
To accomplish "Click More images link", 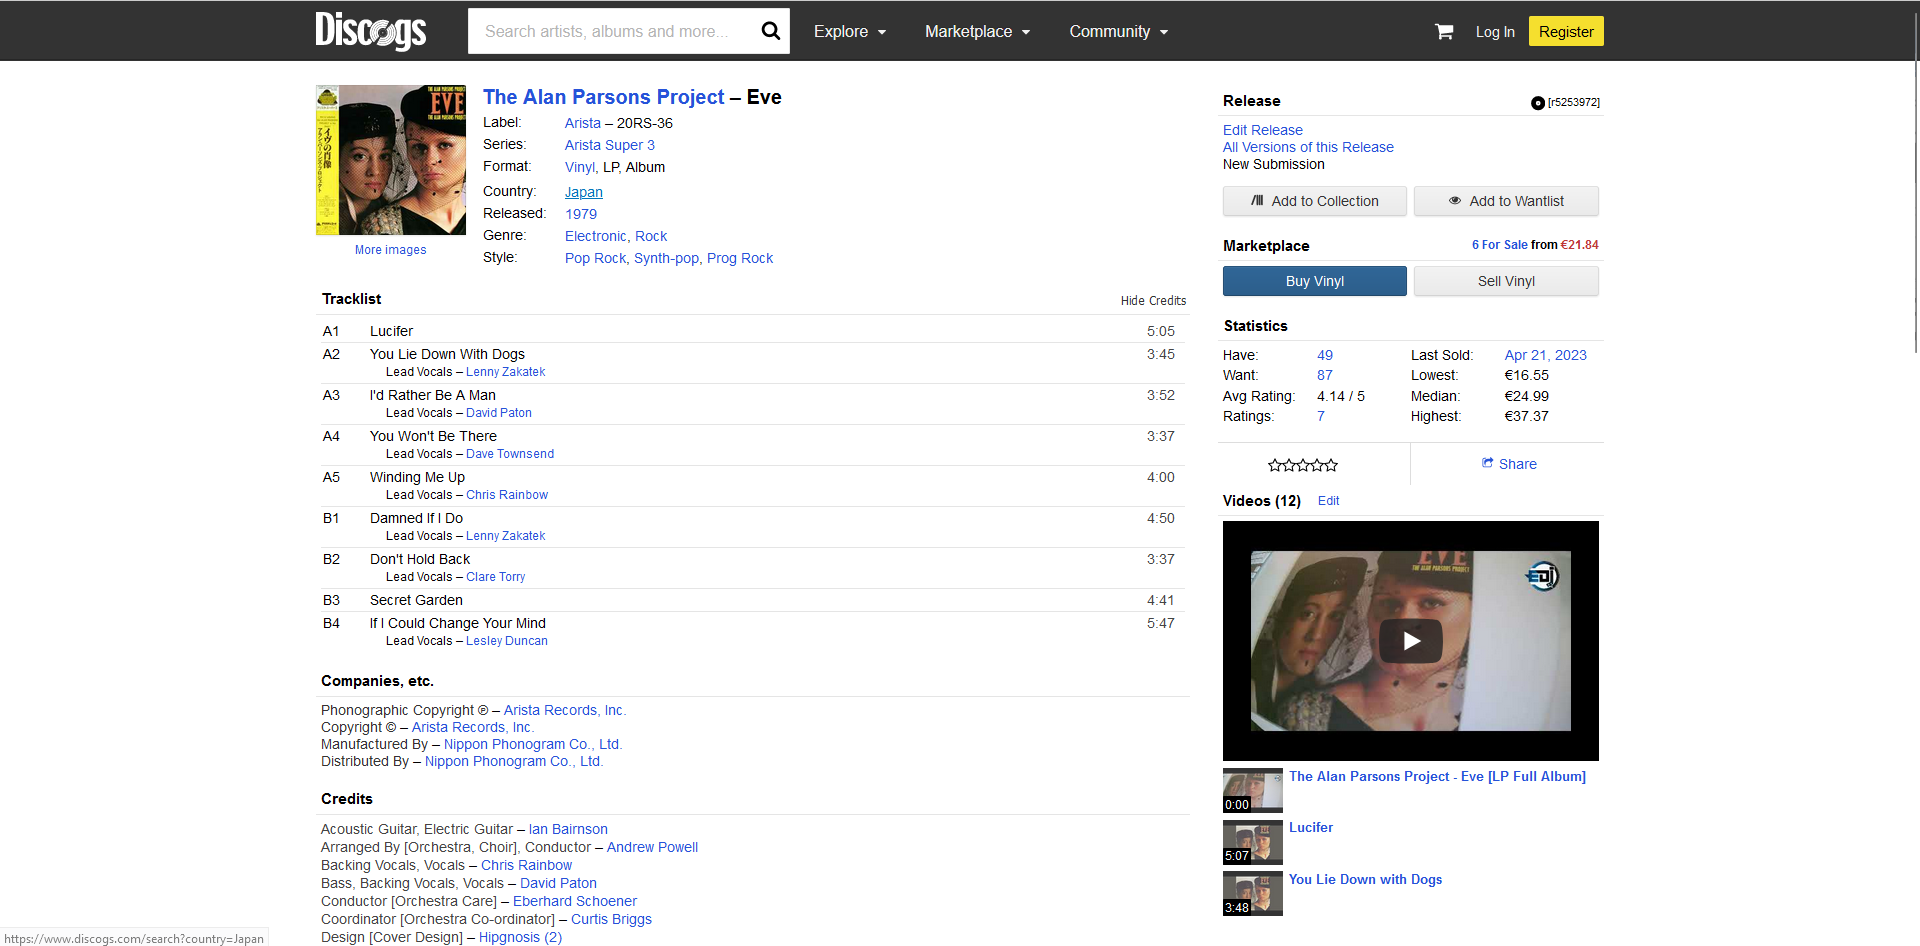I will (390, 250).
